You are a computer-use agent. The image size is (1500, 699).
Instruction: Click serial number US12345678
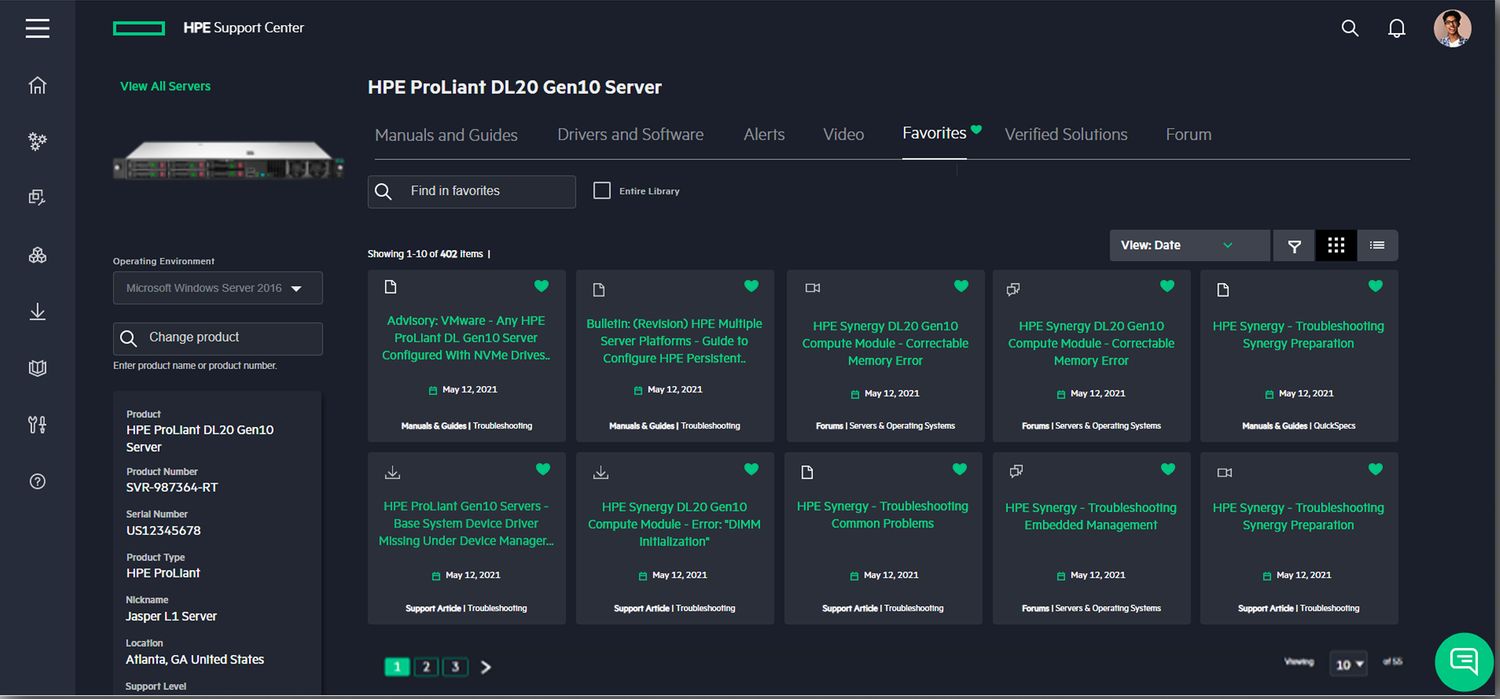tap(163, 530)
